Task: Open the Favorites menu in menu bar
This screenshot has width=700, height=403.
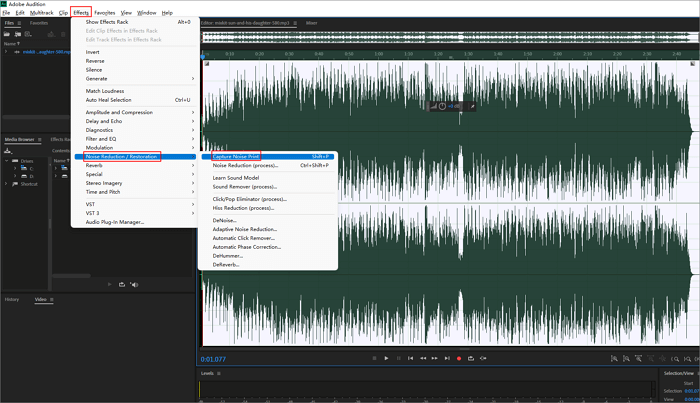Action: 104,12
